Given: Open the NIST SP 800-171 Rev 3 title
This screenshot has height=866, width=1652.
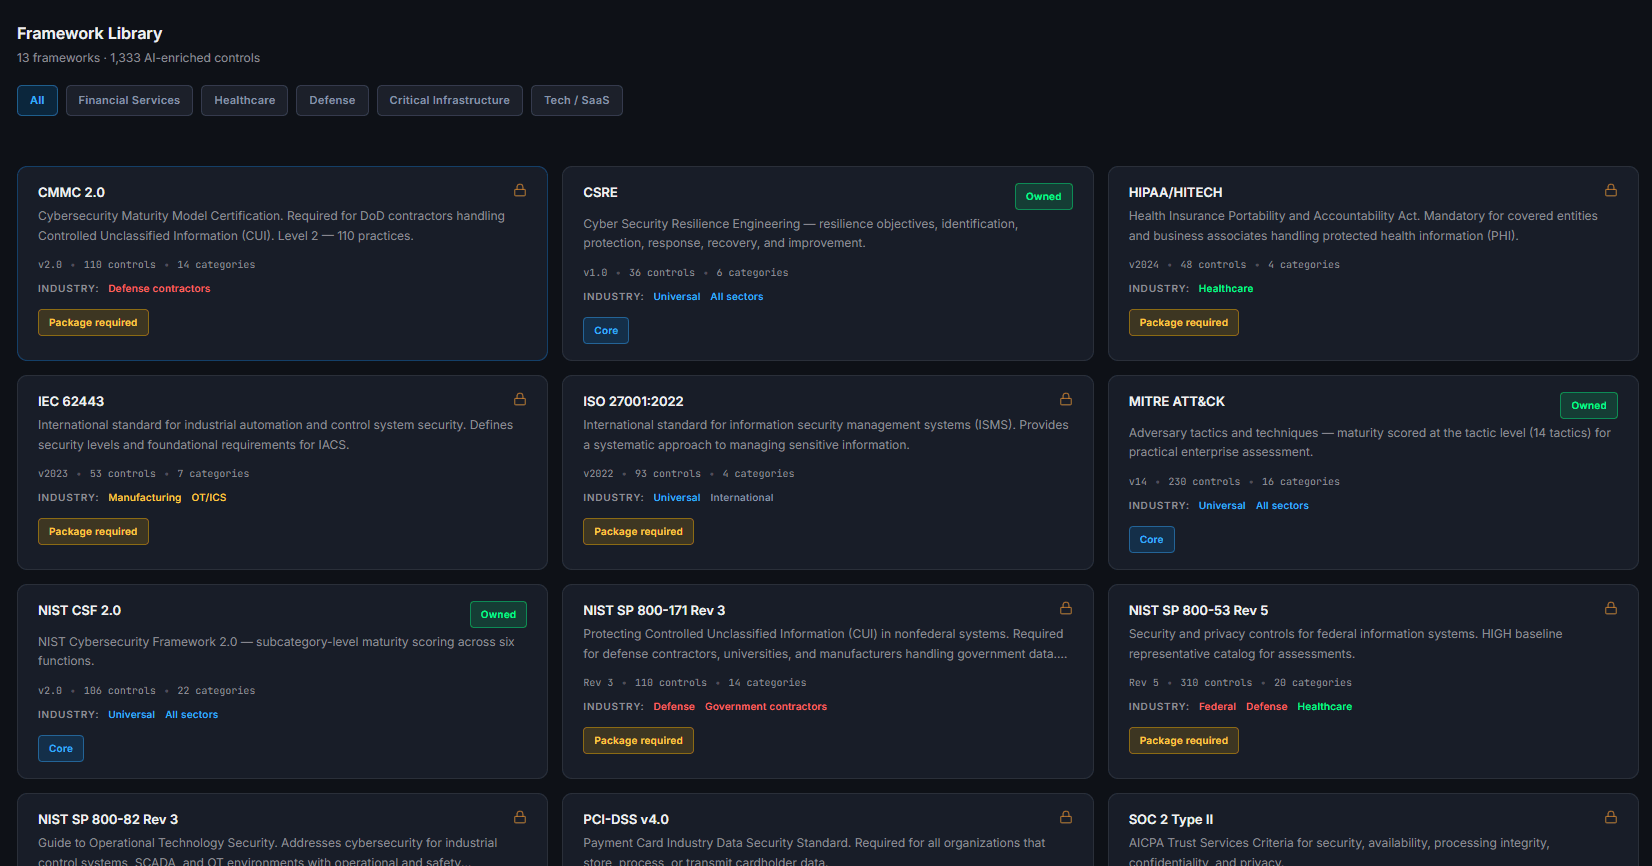Looking at the screenshot, I should [x=654, y=610].
